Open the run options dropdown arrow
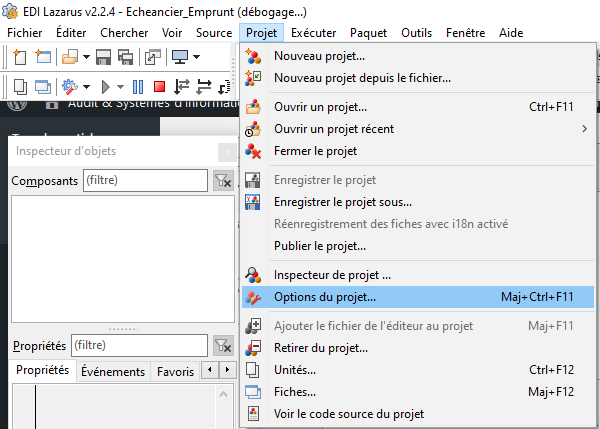600x429 pixels. click(120, 87)
